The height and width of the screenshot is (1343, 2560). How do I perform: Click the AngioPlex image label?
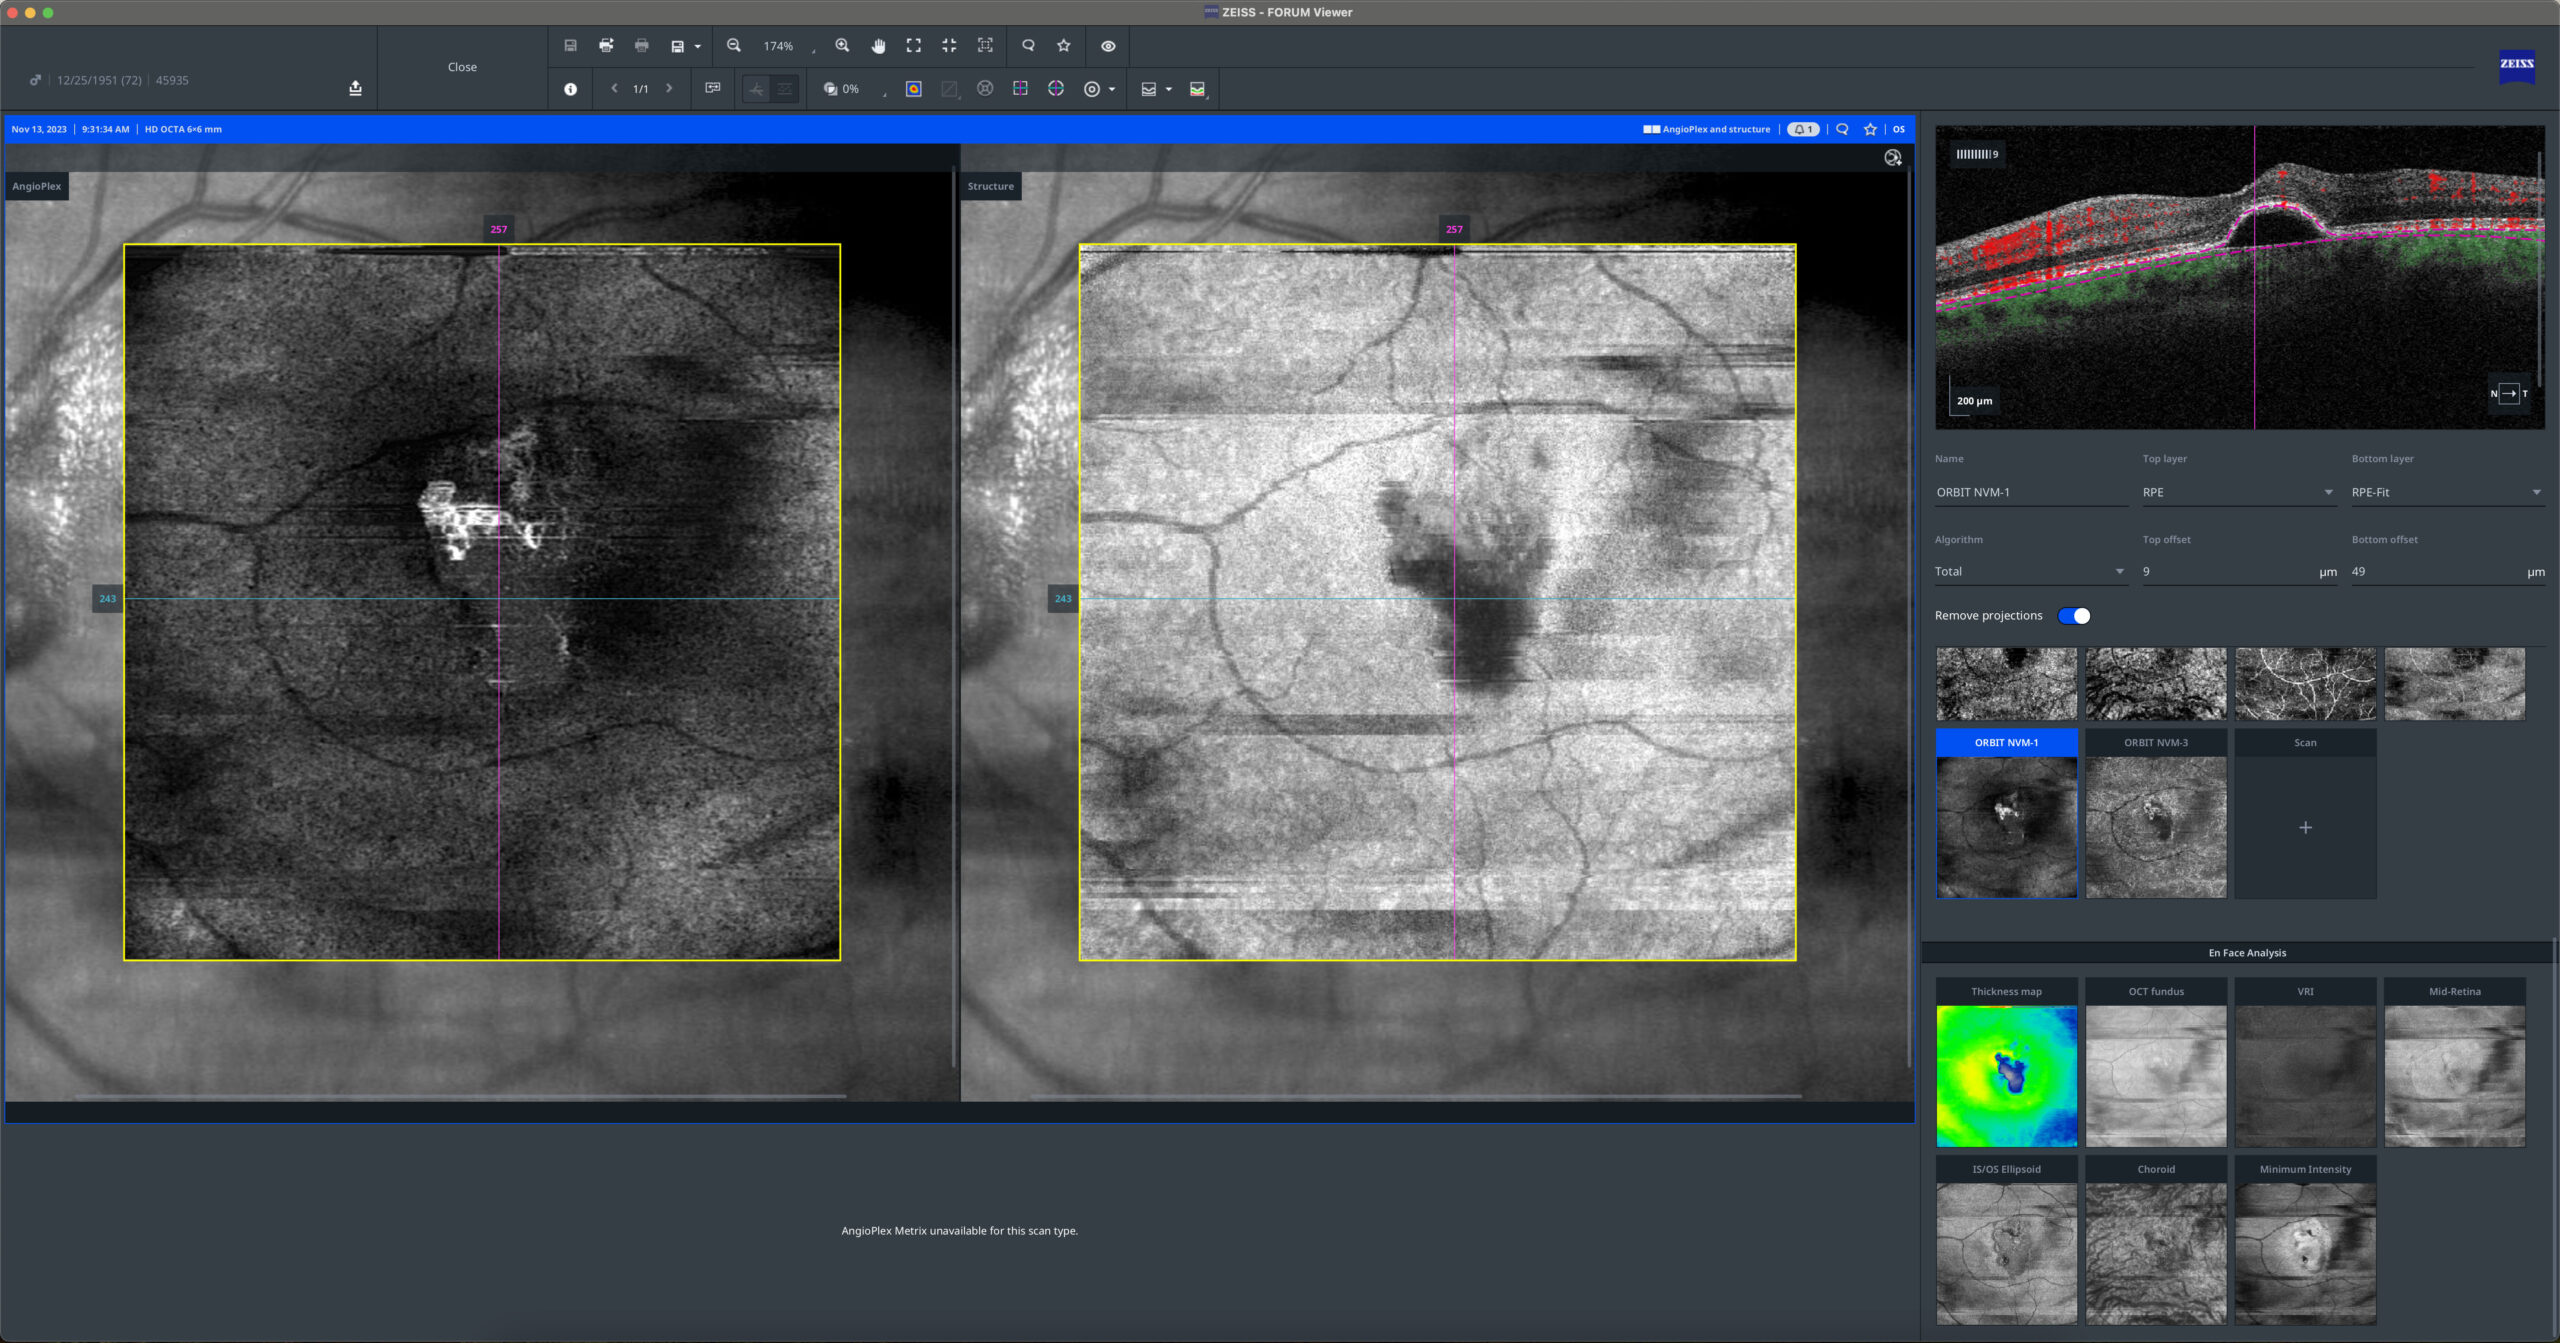click(37, 186)
